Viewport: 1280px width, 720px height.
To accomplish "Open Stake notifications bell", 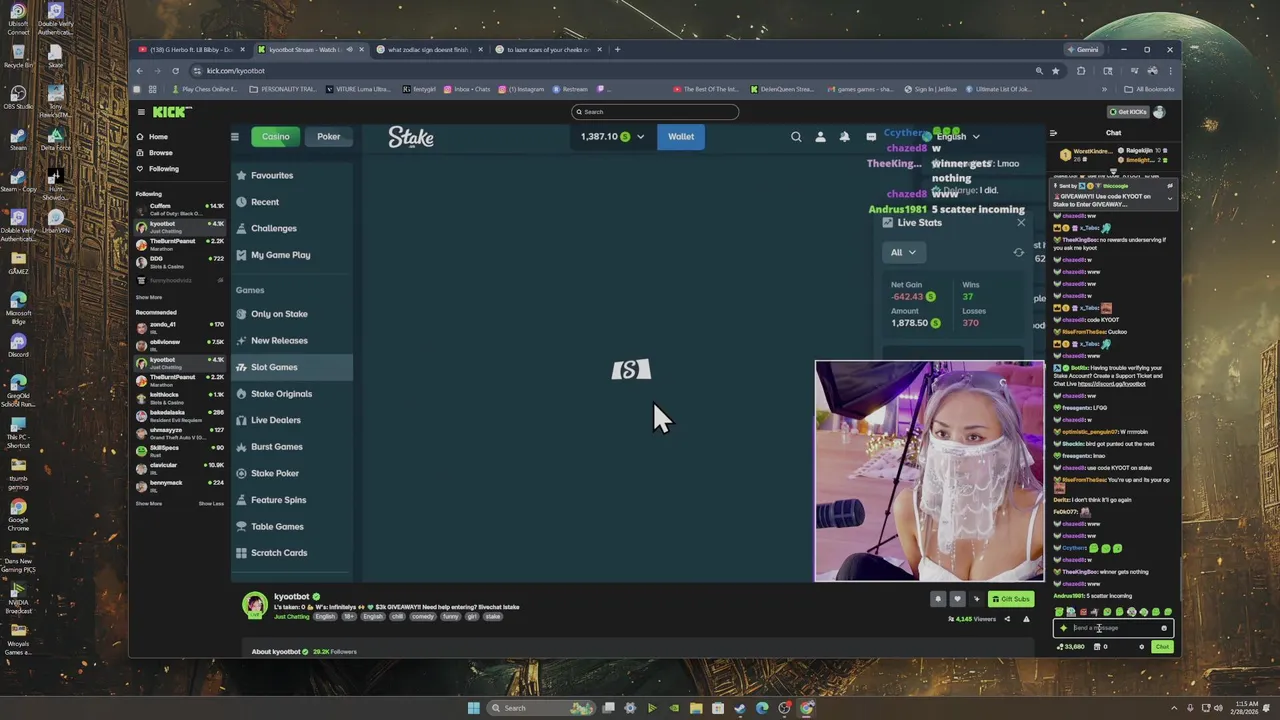I will 845,137.
